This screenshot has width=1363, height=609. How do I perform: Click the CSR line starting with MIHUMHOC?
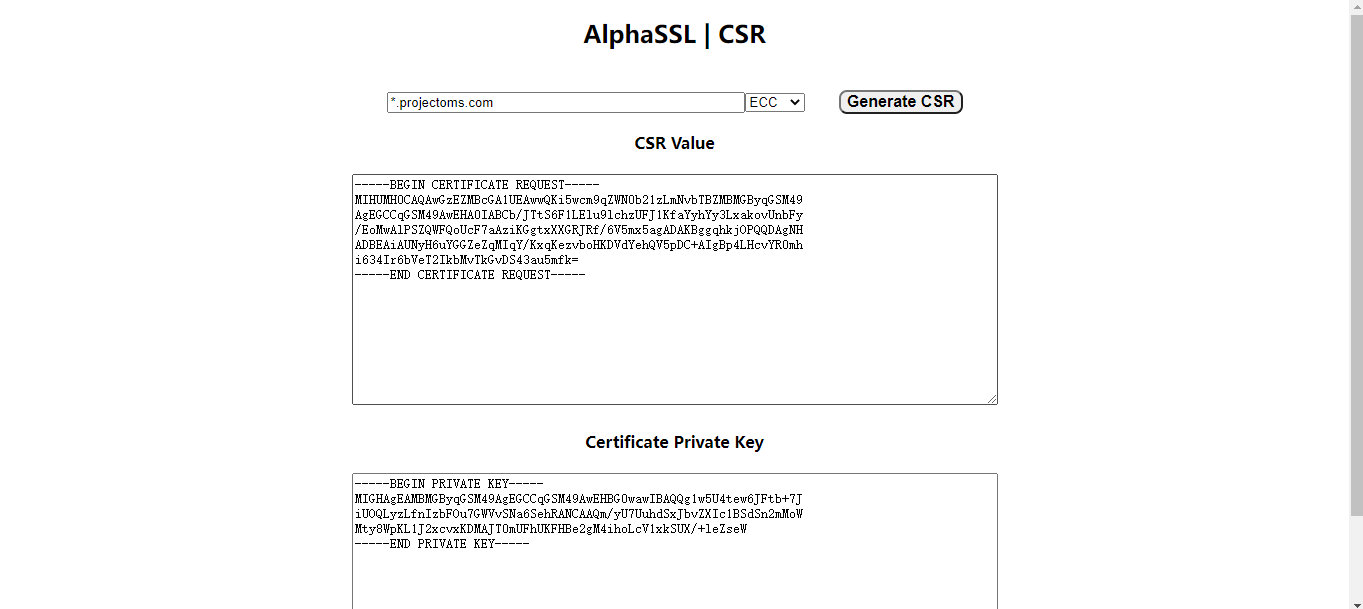(578, 200)
